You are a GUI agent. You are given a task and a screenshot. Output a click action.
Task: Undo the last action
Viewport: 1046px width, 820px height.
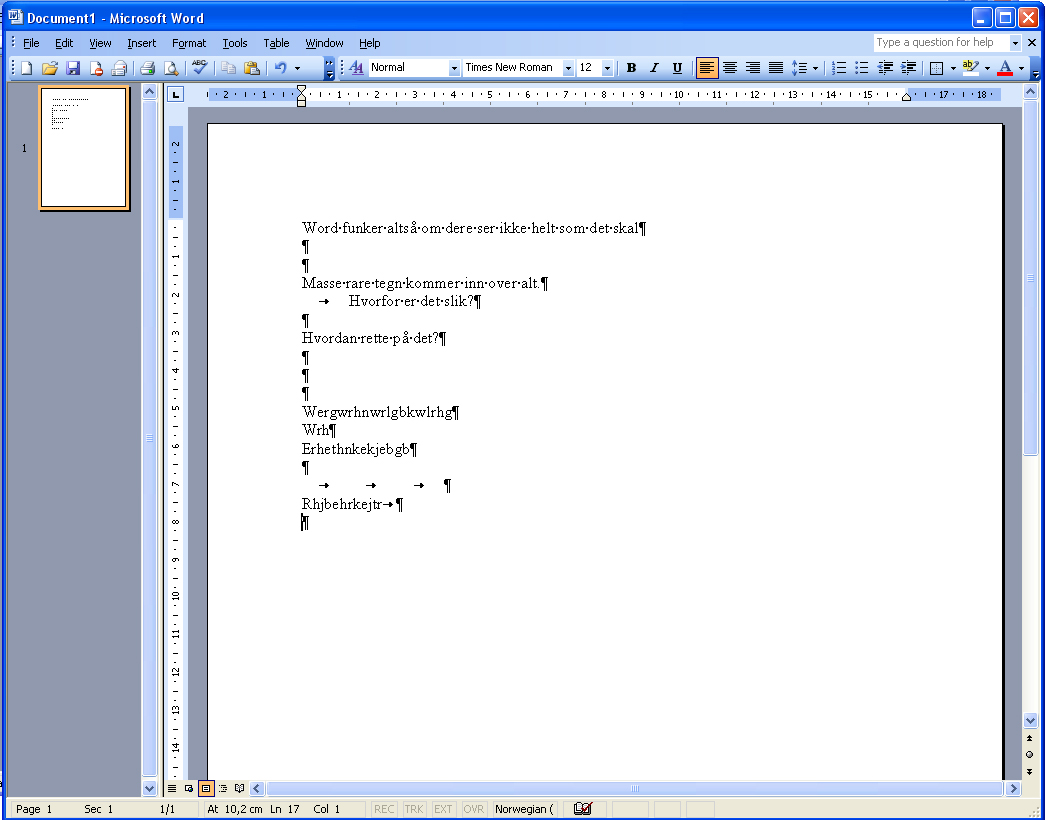(281, 67)
